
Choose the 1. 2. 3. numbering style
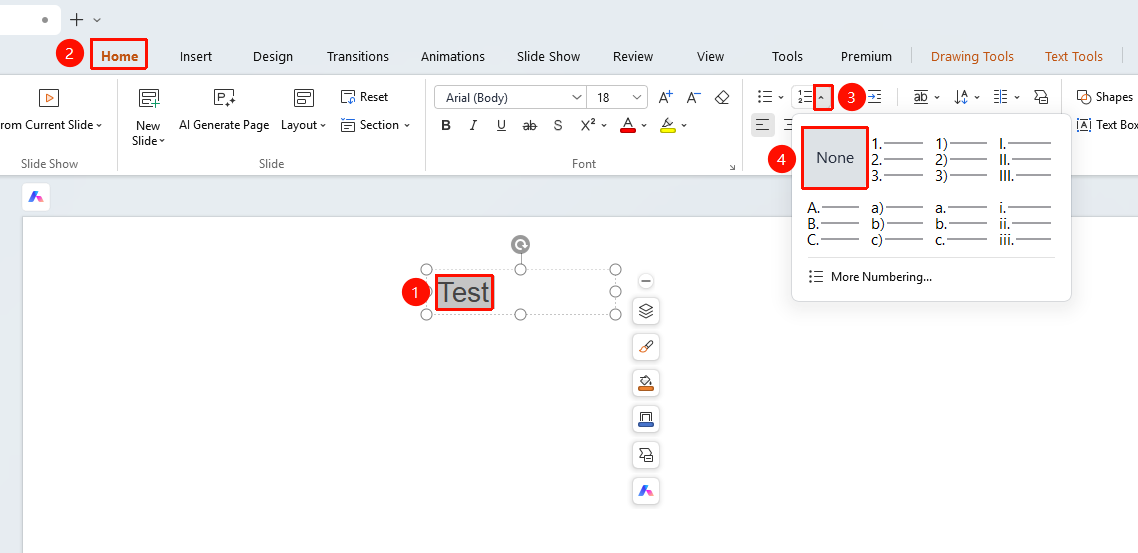pos(898,159)
